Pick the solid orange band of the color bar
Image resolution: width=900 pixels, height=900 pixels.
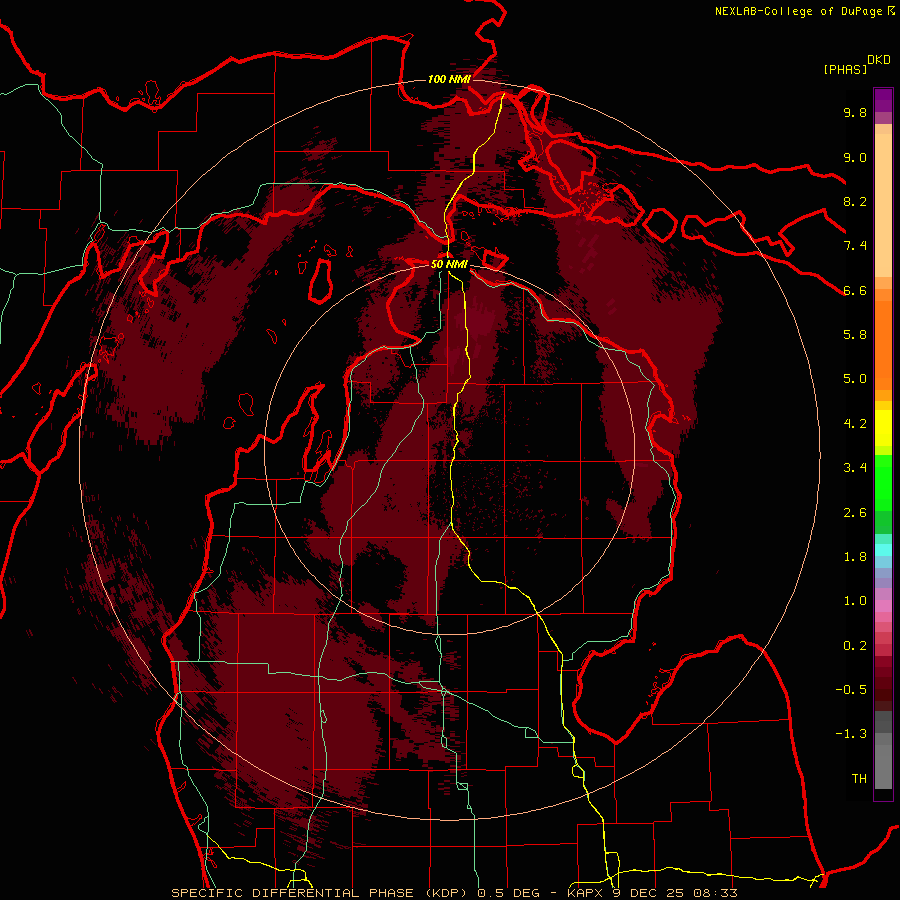883,346
